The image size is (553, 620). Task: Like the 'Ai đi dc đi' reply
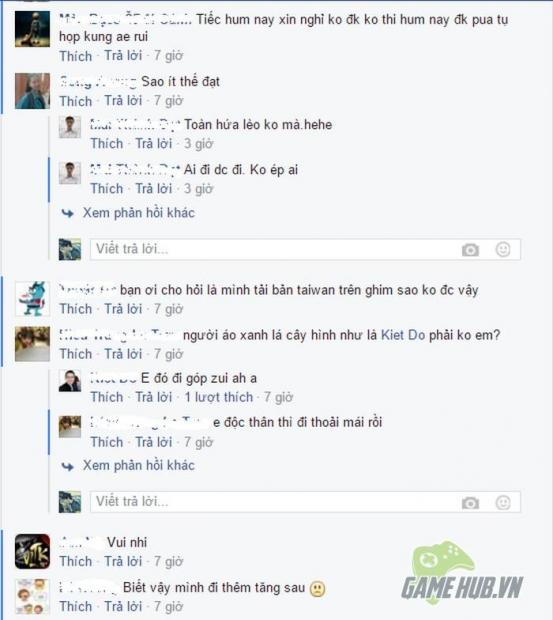tap(107, 189)
